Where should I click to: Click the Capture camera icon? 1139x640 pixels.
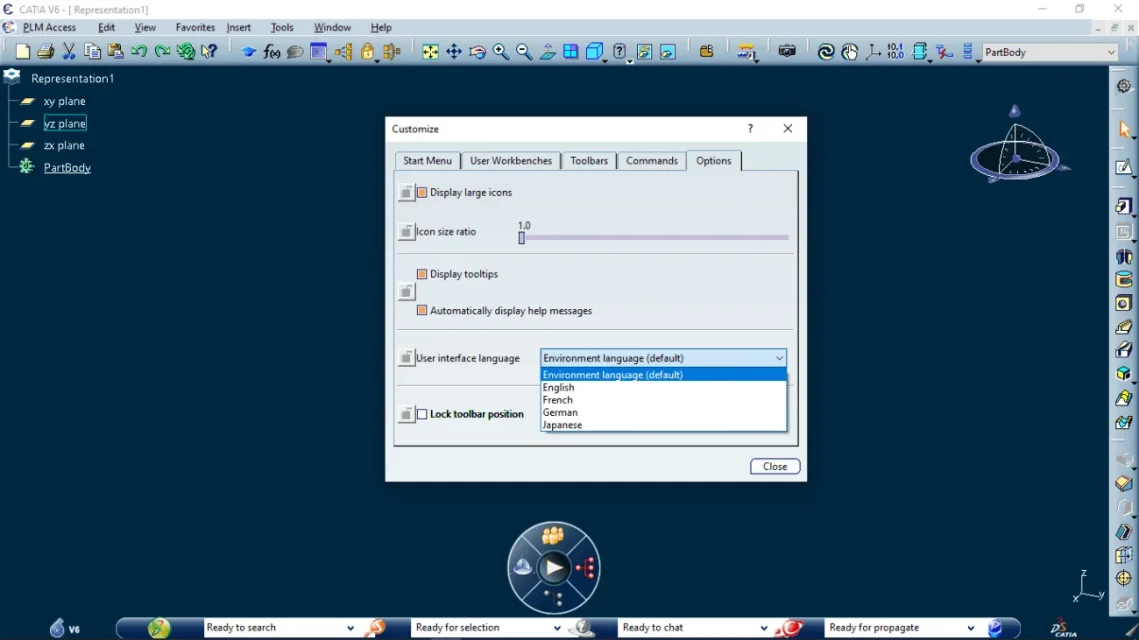787,52
